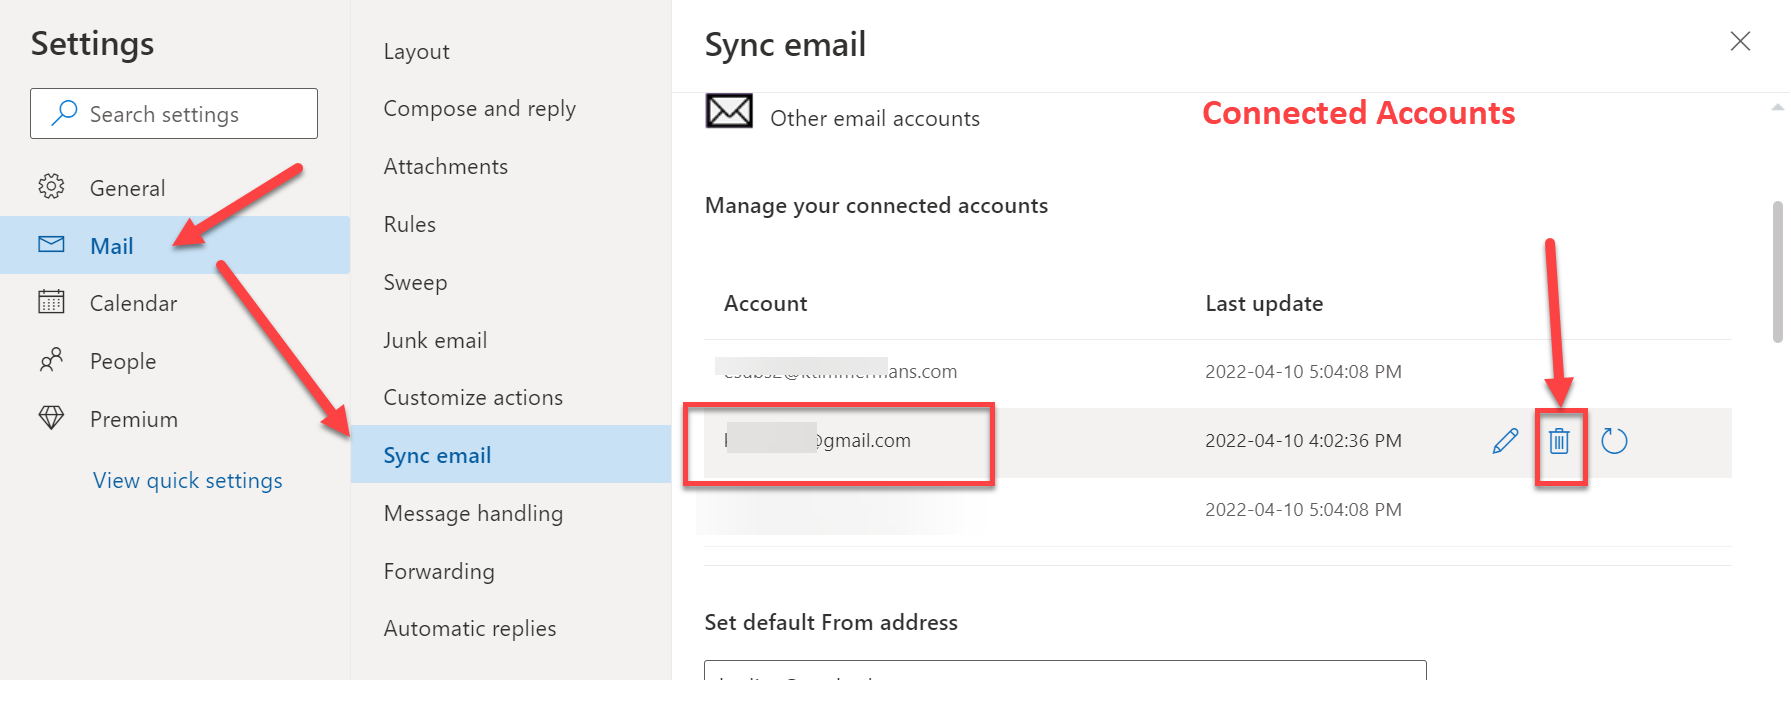Click the People icon in the sidebar
This screenshot has height=728, width=1791.
point(51,360)
